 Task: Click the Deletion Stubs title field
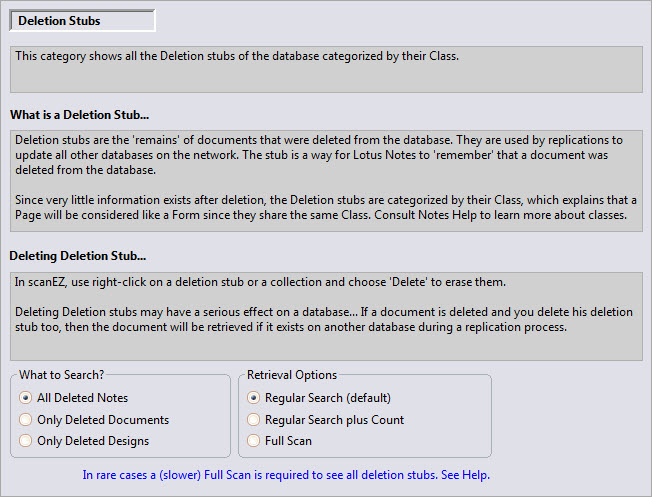click(x=82, y=21)
